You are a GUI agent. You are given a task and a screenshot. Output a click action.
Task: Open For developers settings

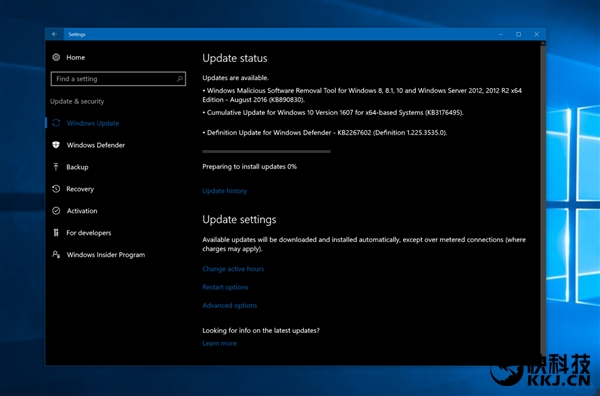[89, 233]
